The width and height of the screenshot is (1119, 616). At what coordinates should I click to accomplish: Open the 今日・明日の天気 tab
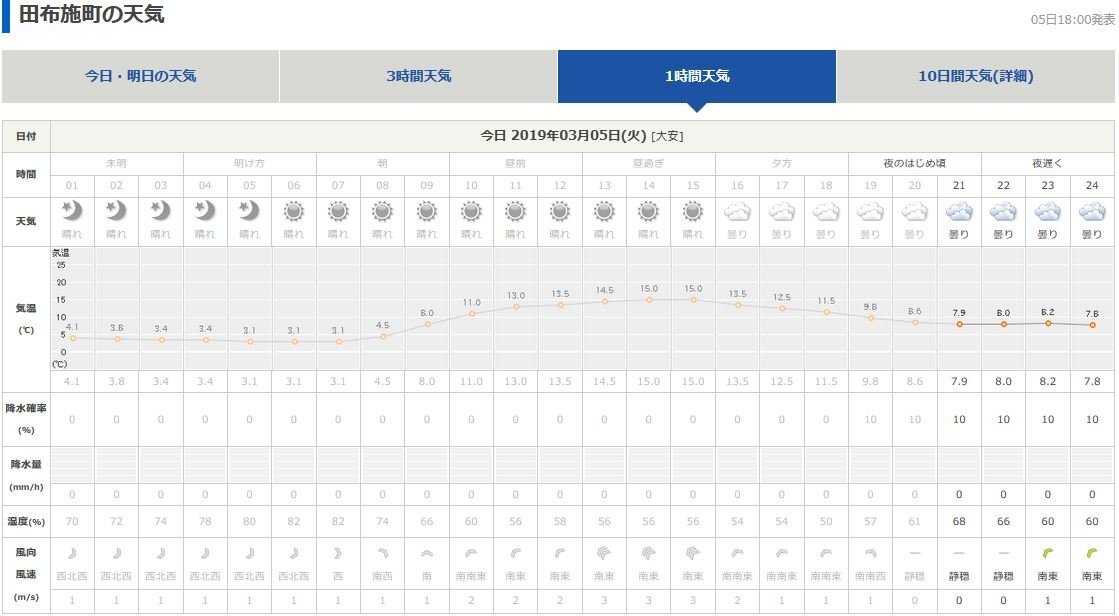(140, 76)
